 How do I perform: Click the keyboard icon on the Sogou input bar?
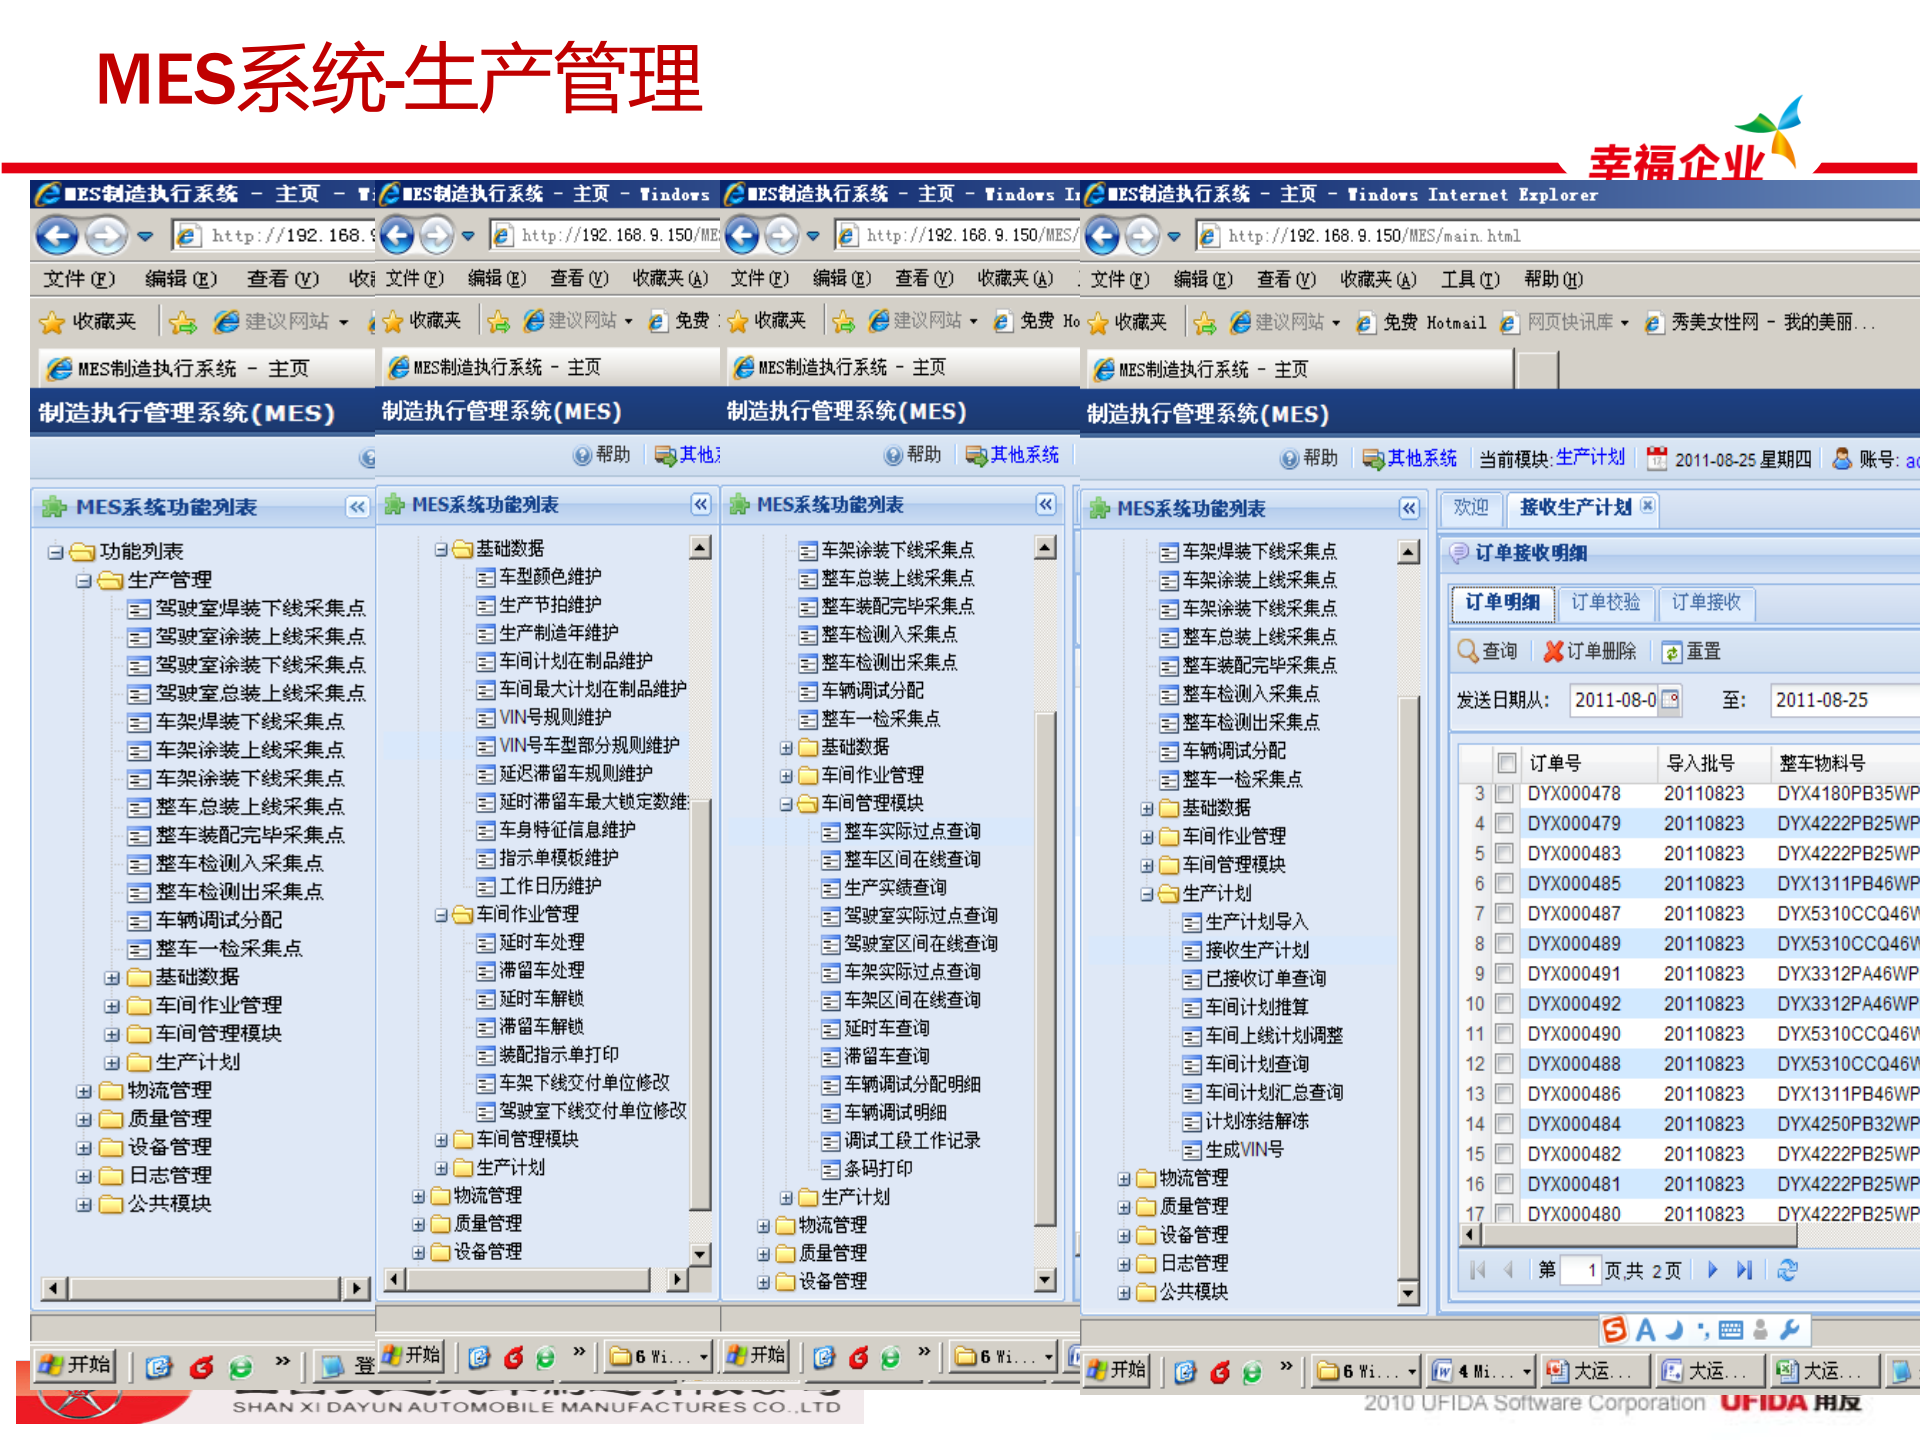(1731, 1331)
